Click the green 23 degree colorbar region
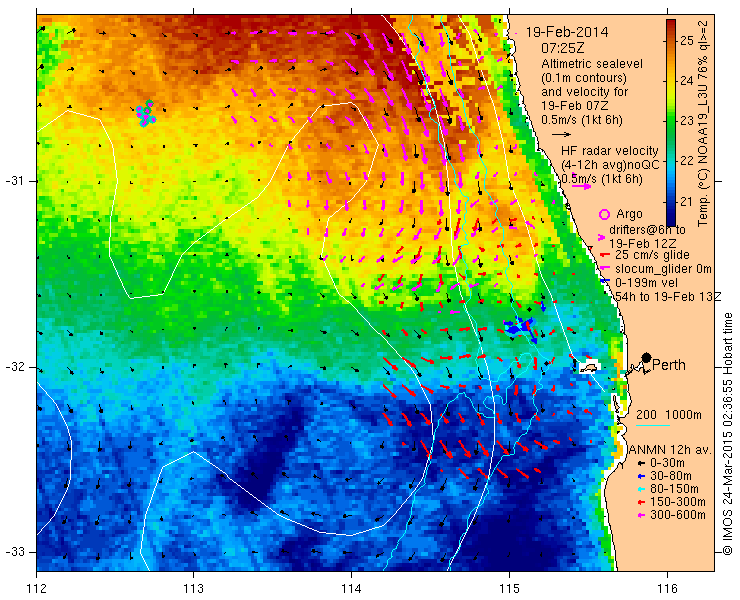This screenshot has width=740, height=600. click(x=671, y=121)
